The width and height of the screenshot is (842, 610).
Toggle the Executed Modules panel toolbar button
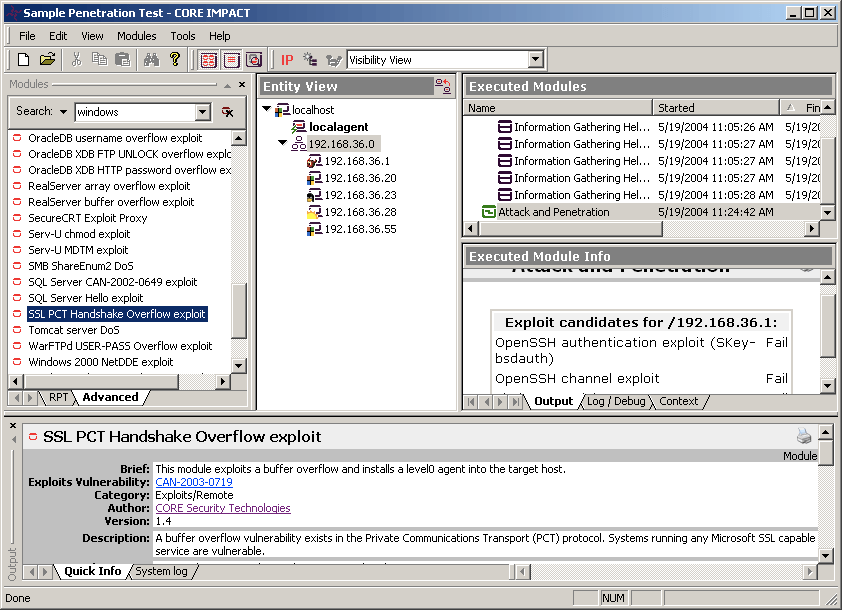tap(231, 60)
